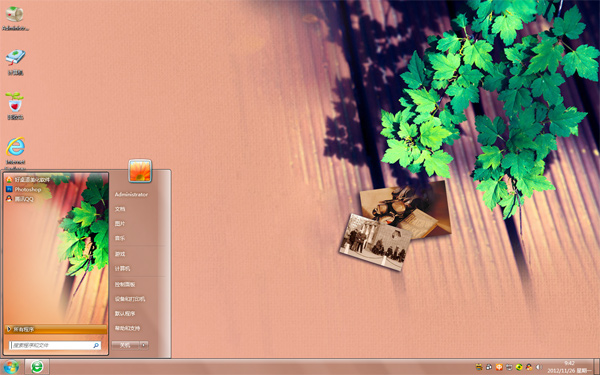This screenshot has height=375, width=600.
Task: Open 默认程序 (Default Programs)
Action: (125, 313)
